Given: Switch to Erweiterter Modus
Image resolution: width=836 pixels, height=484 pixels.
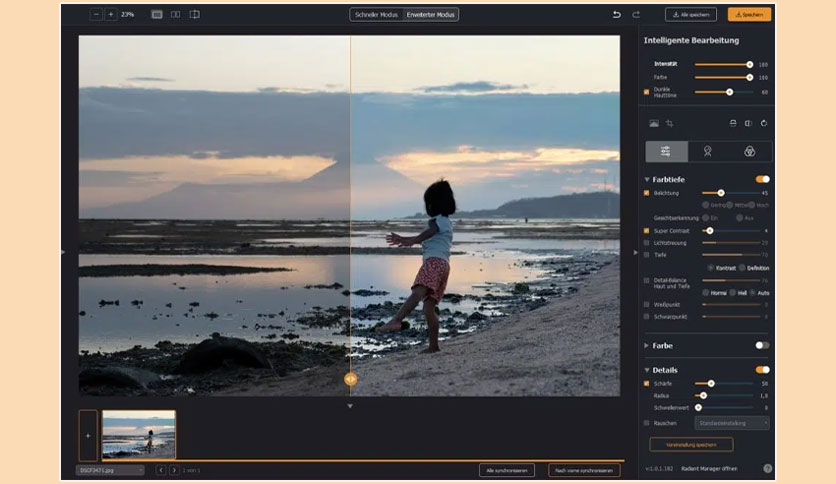Looking at the screenshot, I should 430,14.
